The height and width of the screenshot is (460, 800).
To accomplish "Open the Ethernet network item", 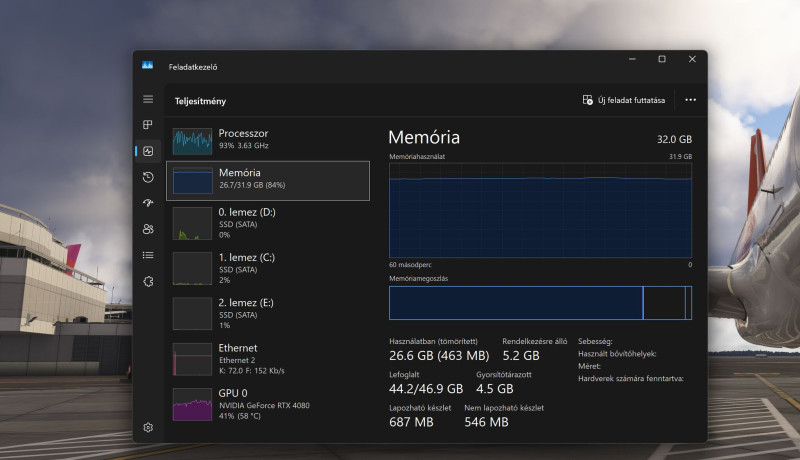I will 270,358.
